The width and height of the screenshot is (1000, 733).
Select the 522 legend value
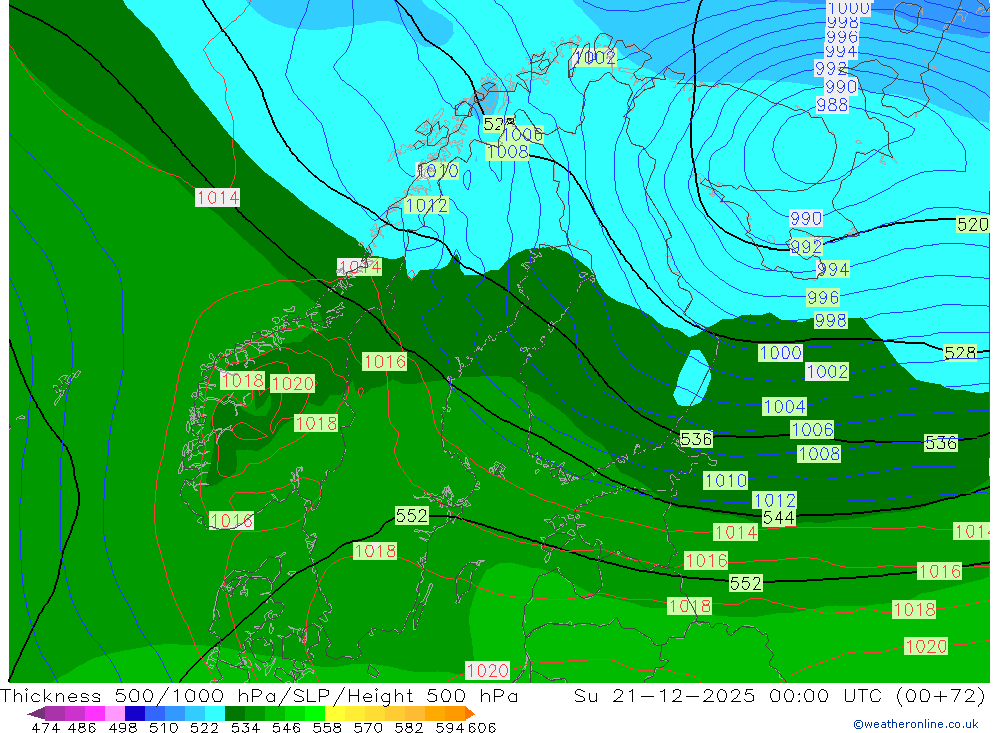point(204,728)
